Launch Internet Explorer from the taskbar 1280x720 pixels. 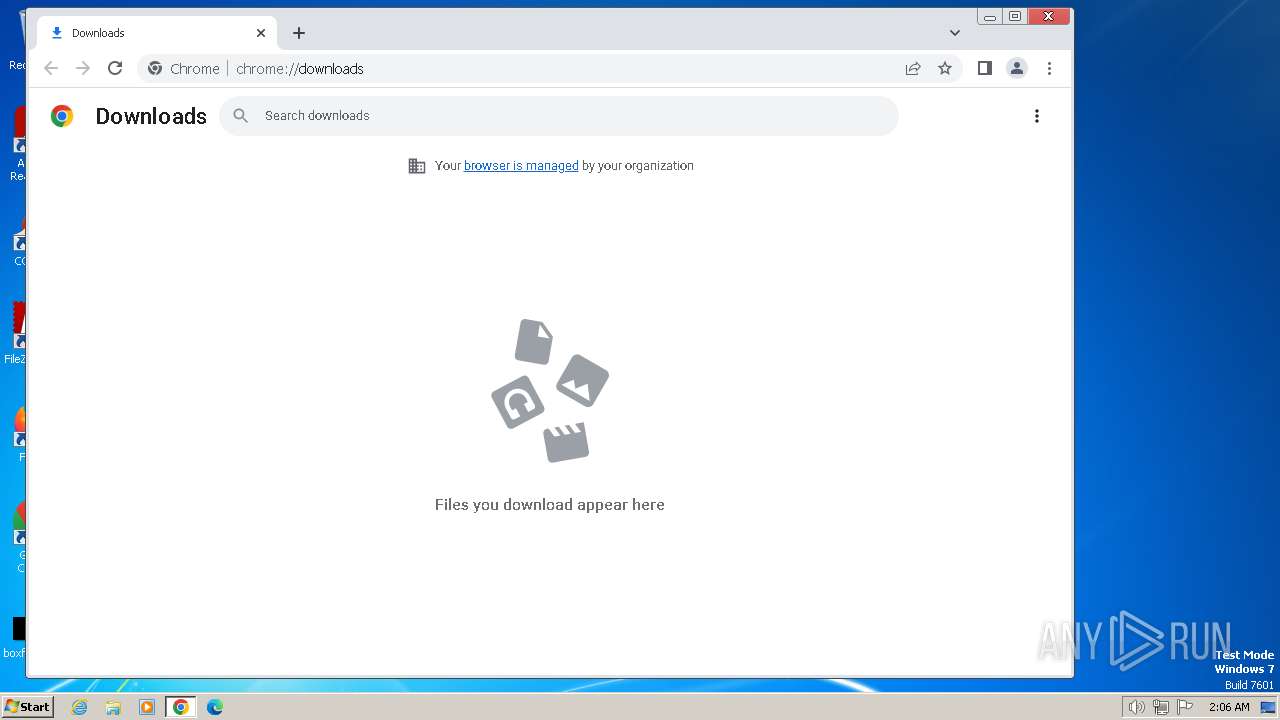(x=80, y=707)
